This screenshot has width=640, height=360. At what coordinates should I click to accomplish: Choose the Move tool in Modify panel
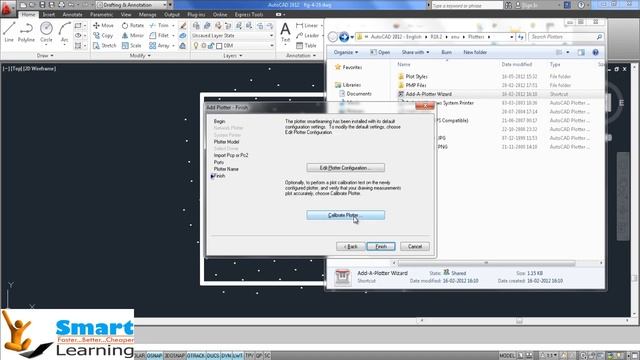(103, 25)
